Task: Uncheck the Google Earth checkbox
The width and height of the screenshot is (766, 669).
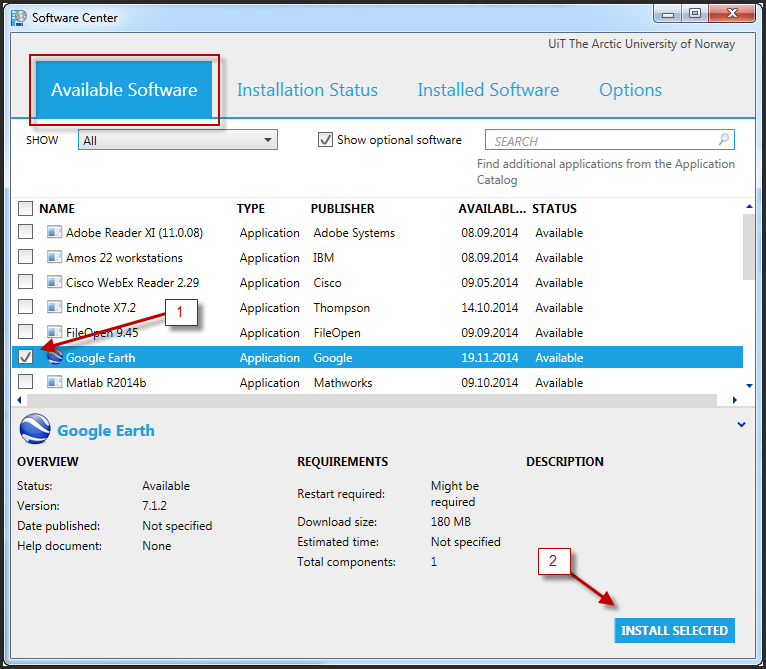Action: click(26, 357)
